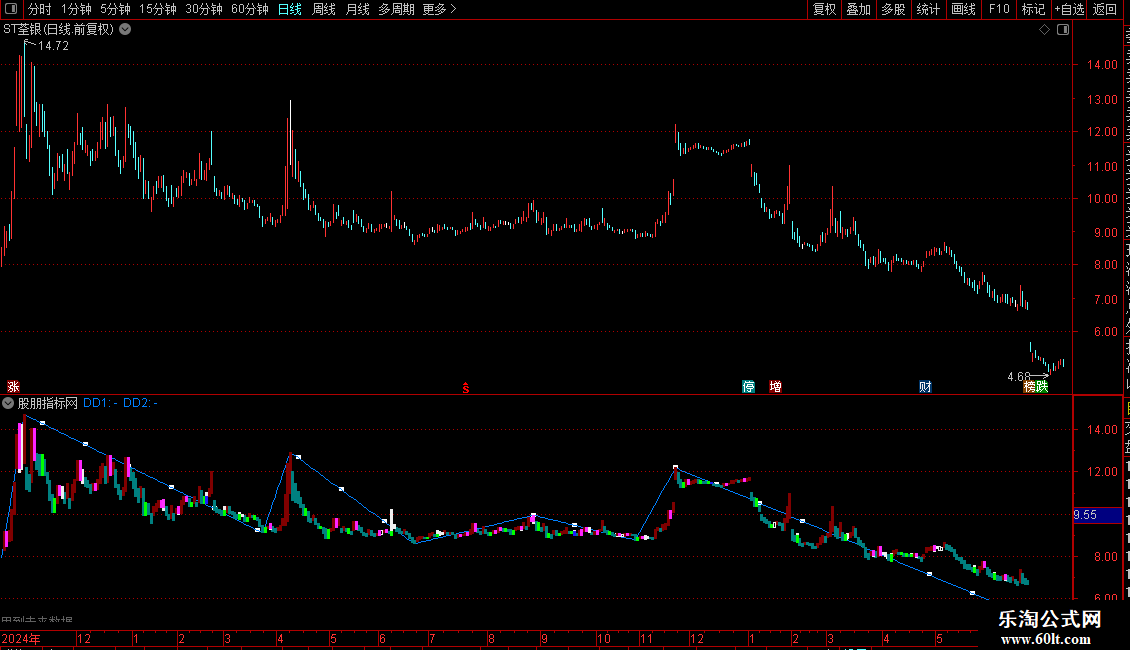Click the DD1 indicator label

pos(100,404)
